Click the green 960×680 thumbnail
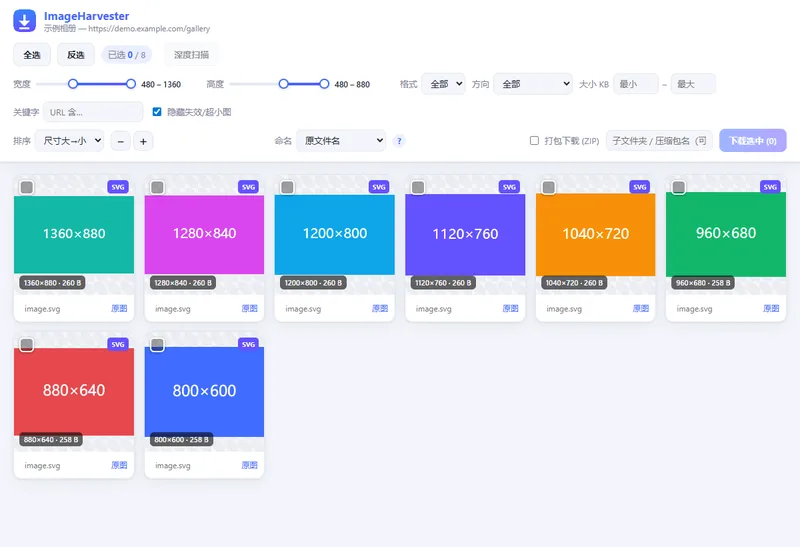800x547 pixels. click(726, 234)
